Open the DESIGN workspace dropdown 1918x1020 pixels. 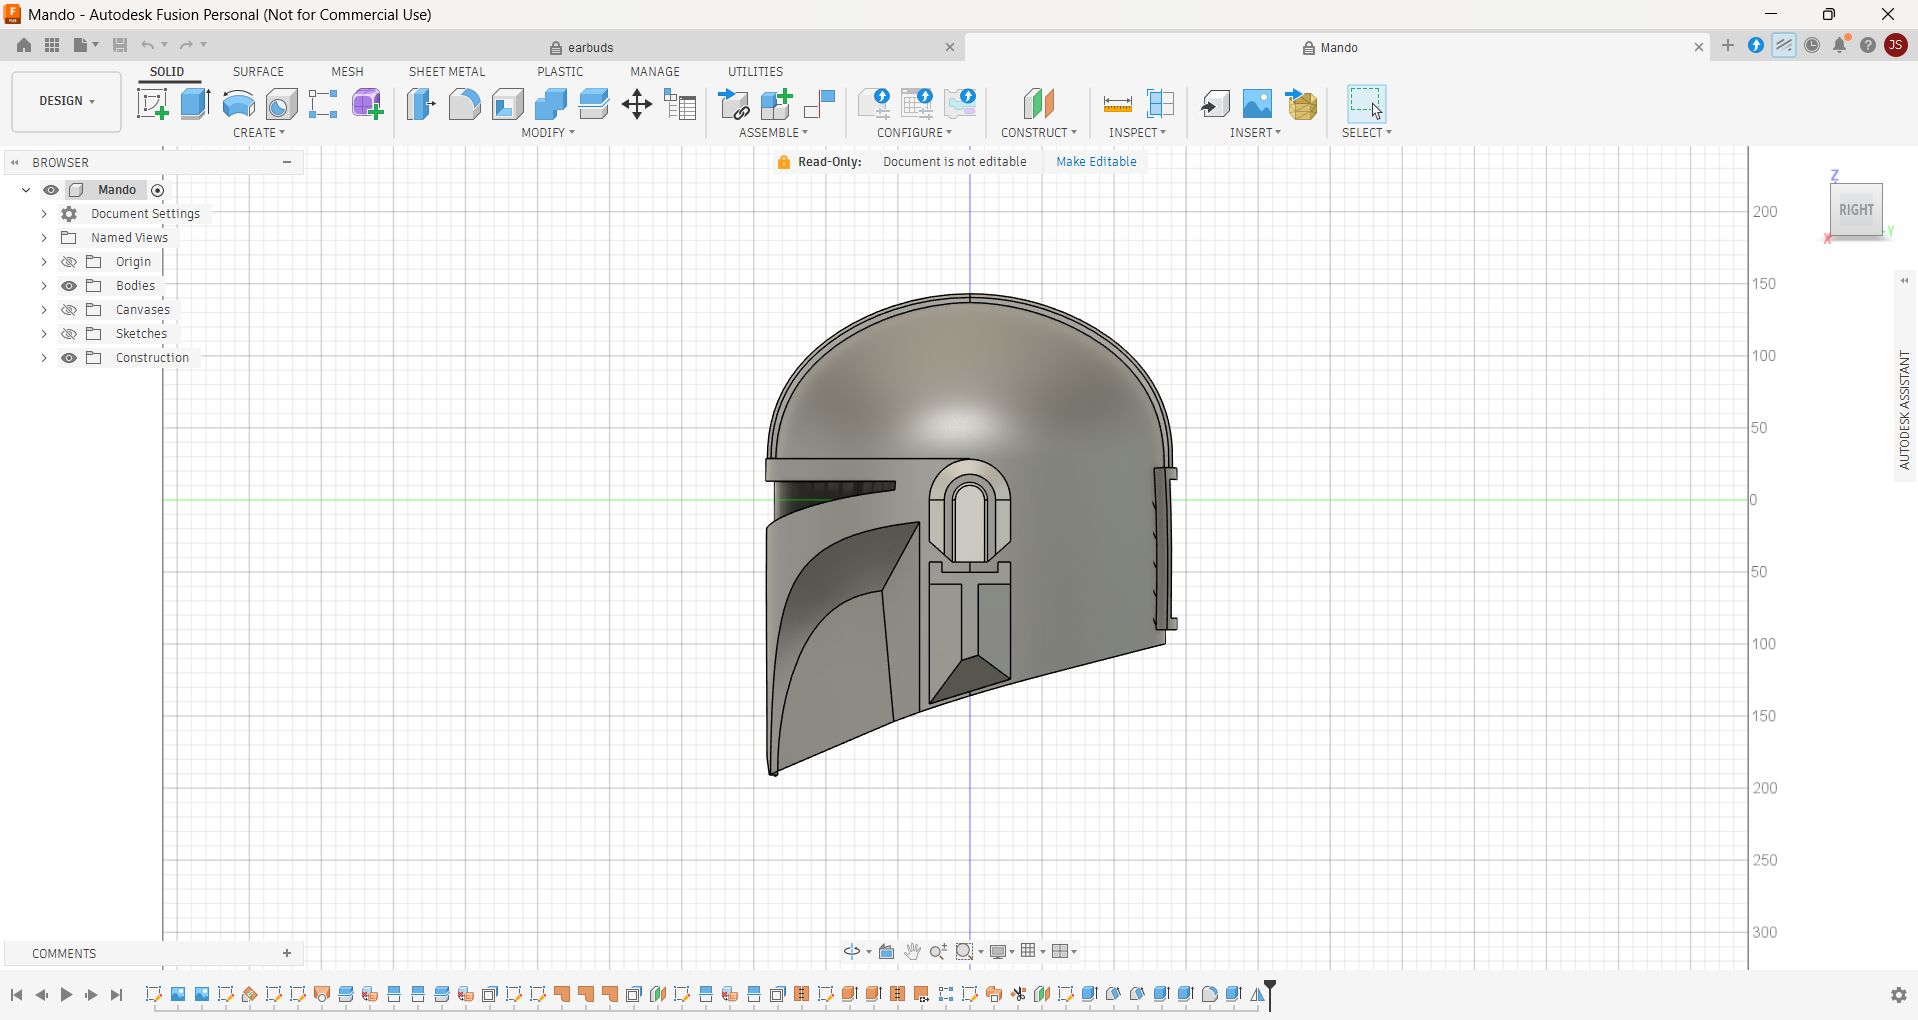point(67,101)
